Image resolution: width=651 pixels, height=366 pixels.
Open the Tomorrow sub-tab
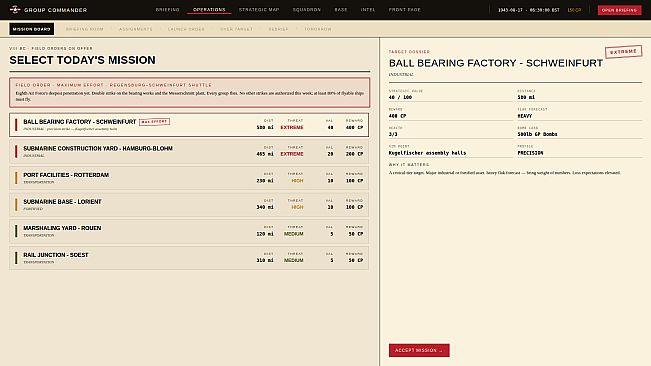pyautogui.click(x=318, y=29)
